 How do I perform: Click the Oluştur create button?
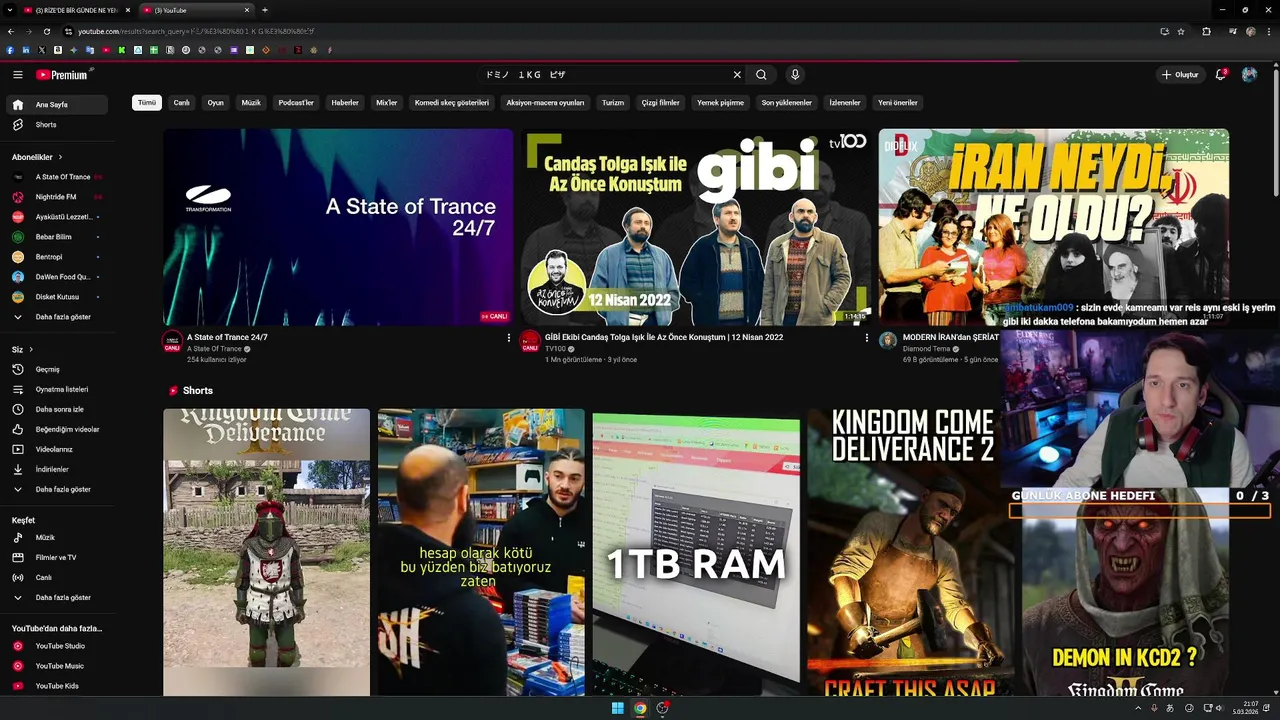pos(1180,75)
